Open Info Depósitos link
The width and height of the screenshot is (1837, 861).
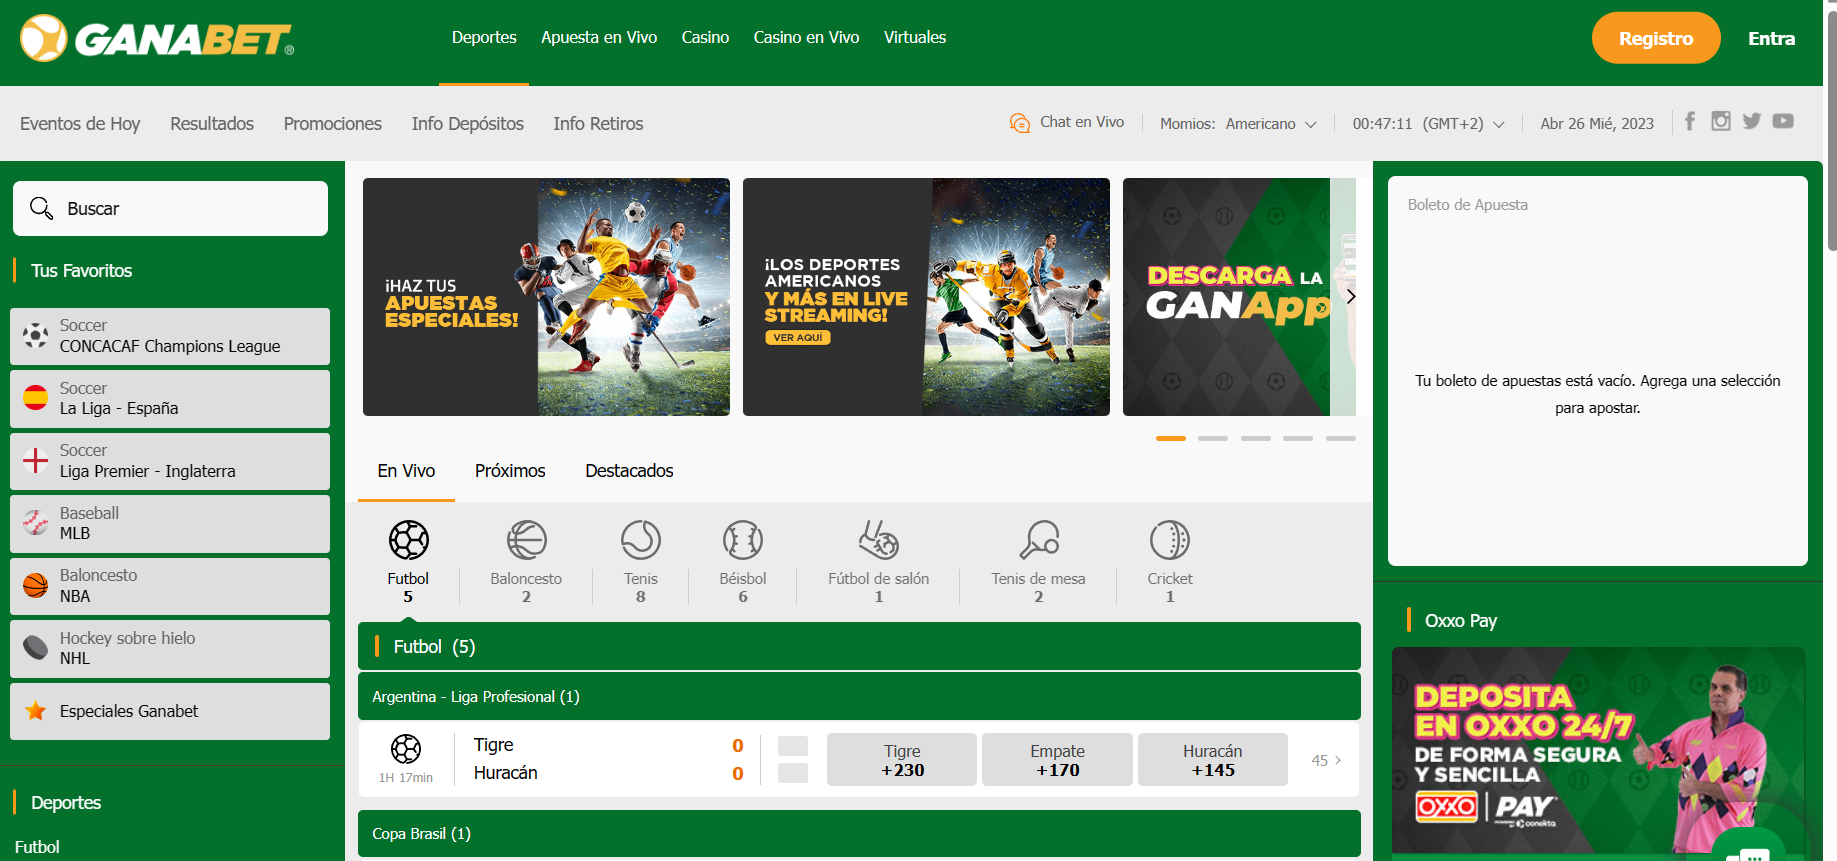(468, 124)
